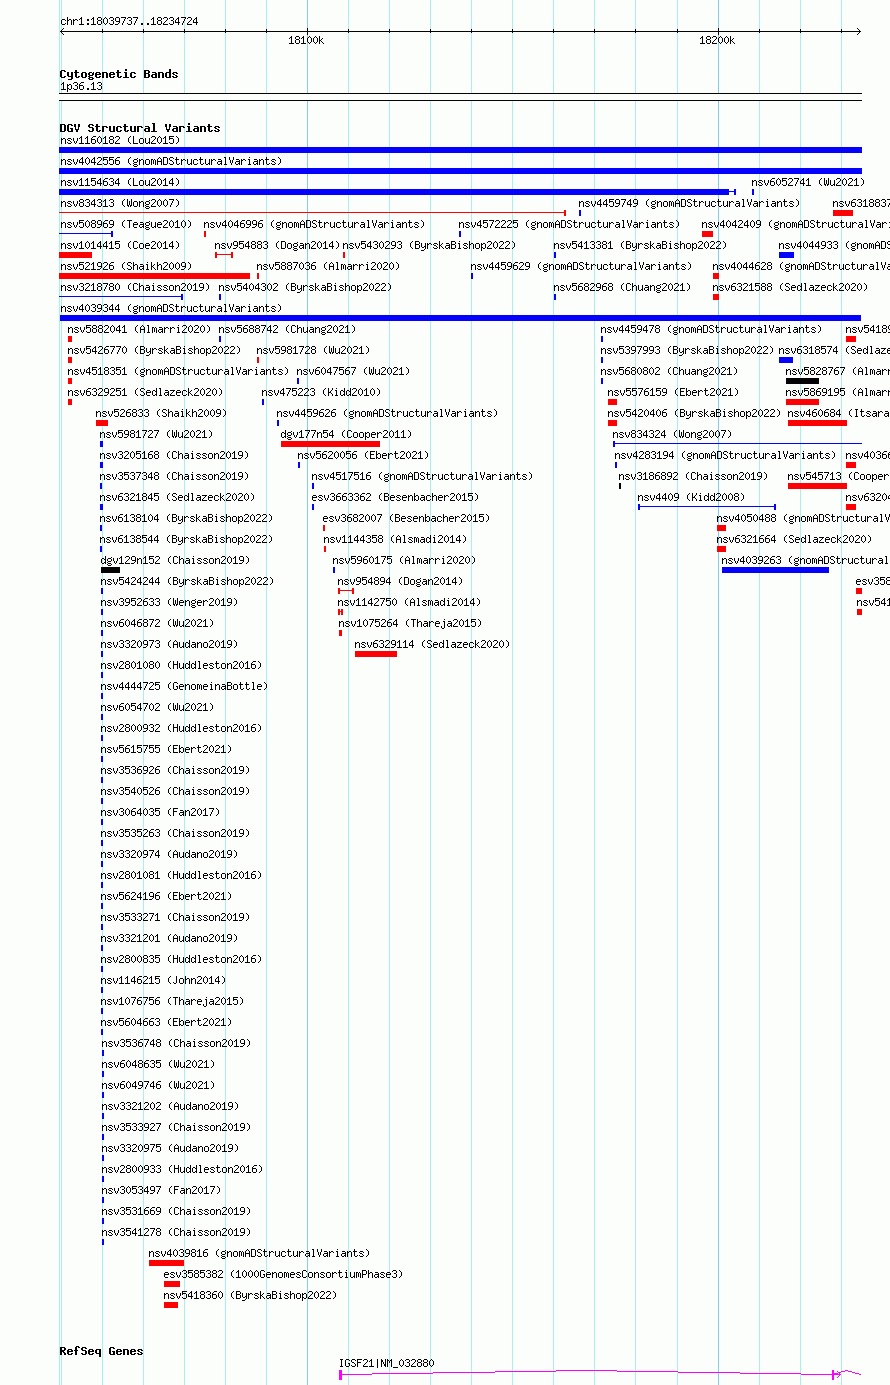The width and height of the screenshot is (890, 1385).
Task: Open nsv508969 (Teague2010) variant
Action: [126, 224]
